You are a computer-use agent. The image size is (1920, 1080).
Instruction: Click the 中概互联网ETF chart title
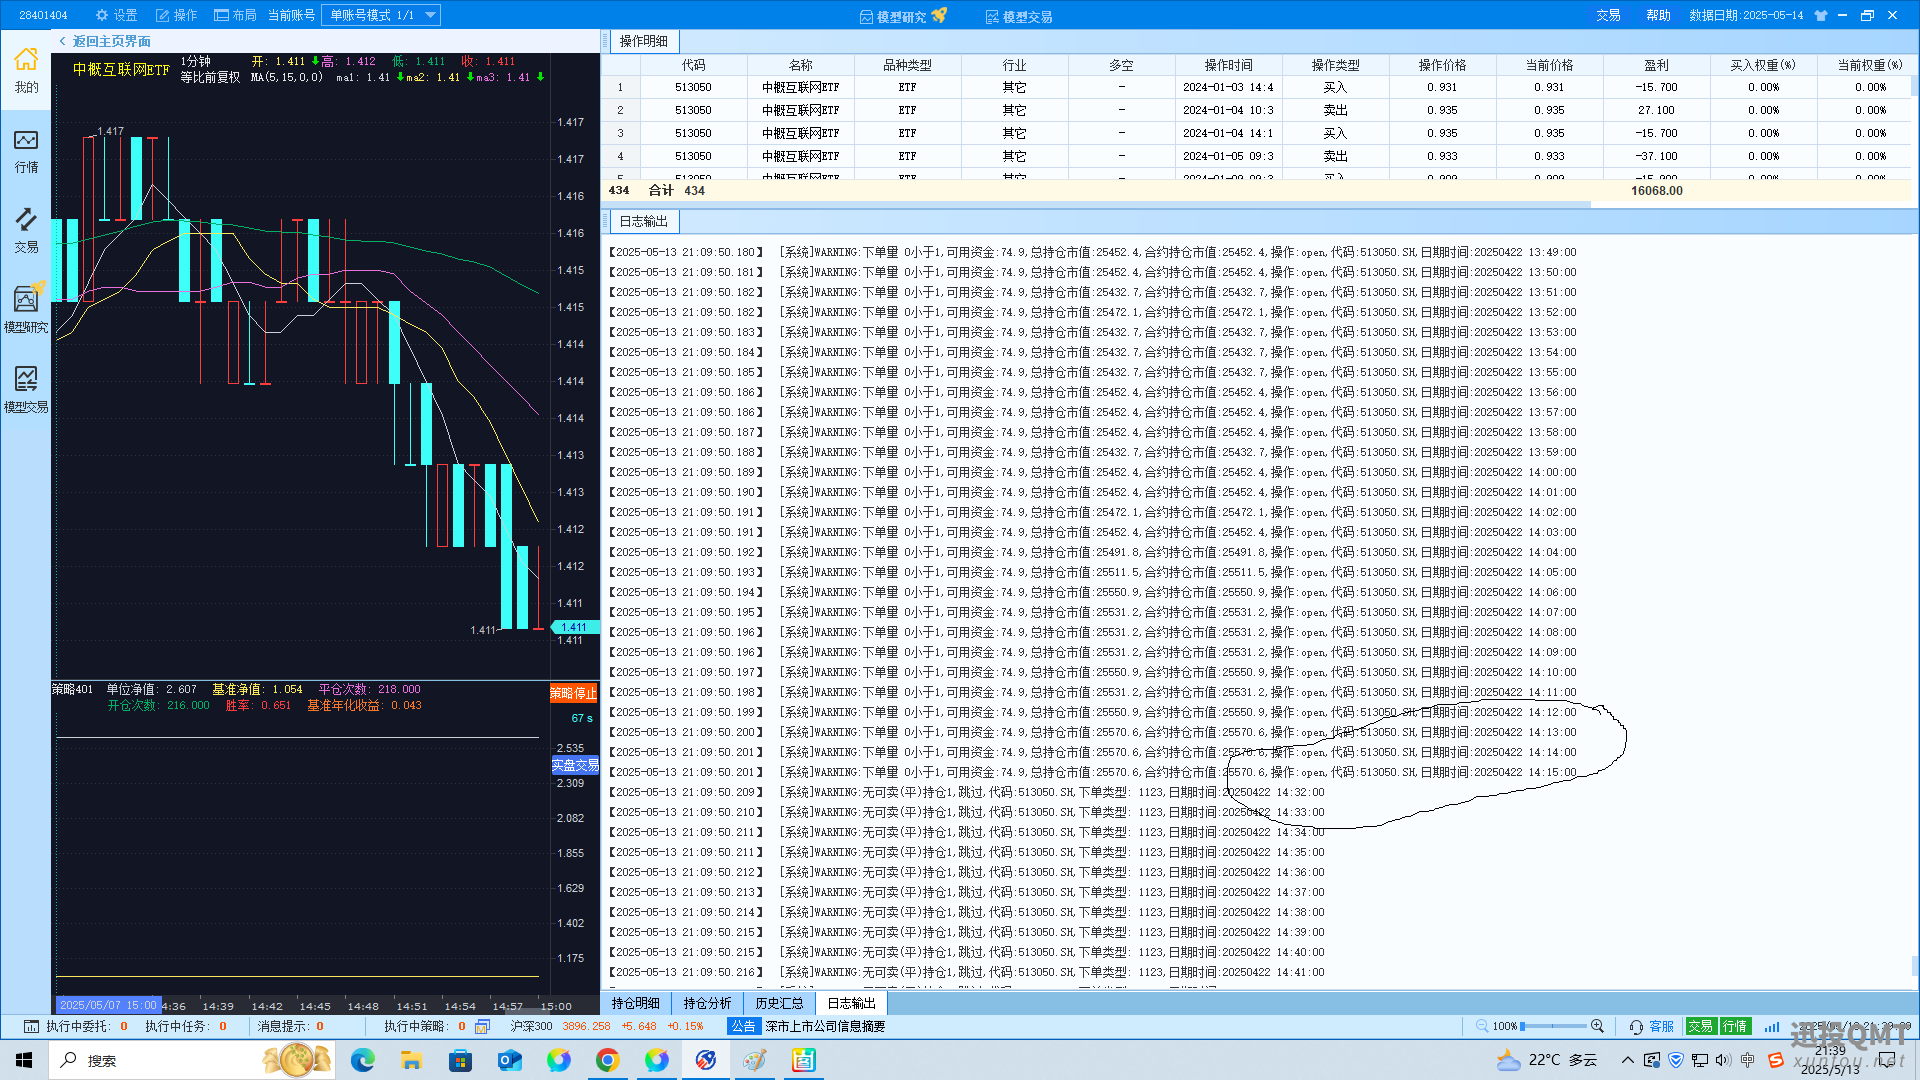[121, 69]
